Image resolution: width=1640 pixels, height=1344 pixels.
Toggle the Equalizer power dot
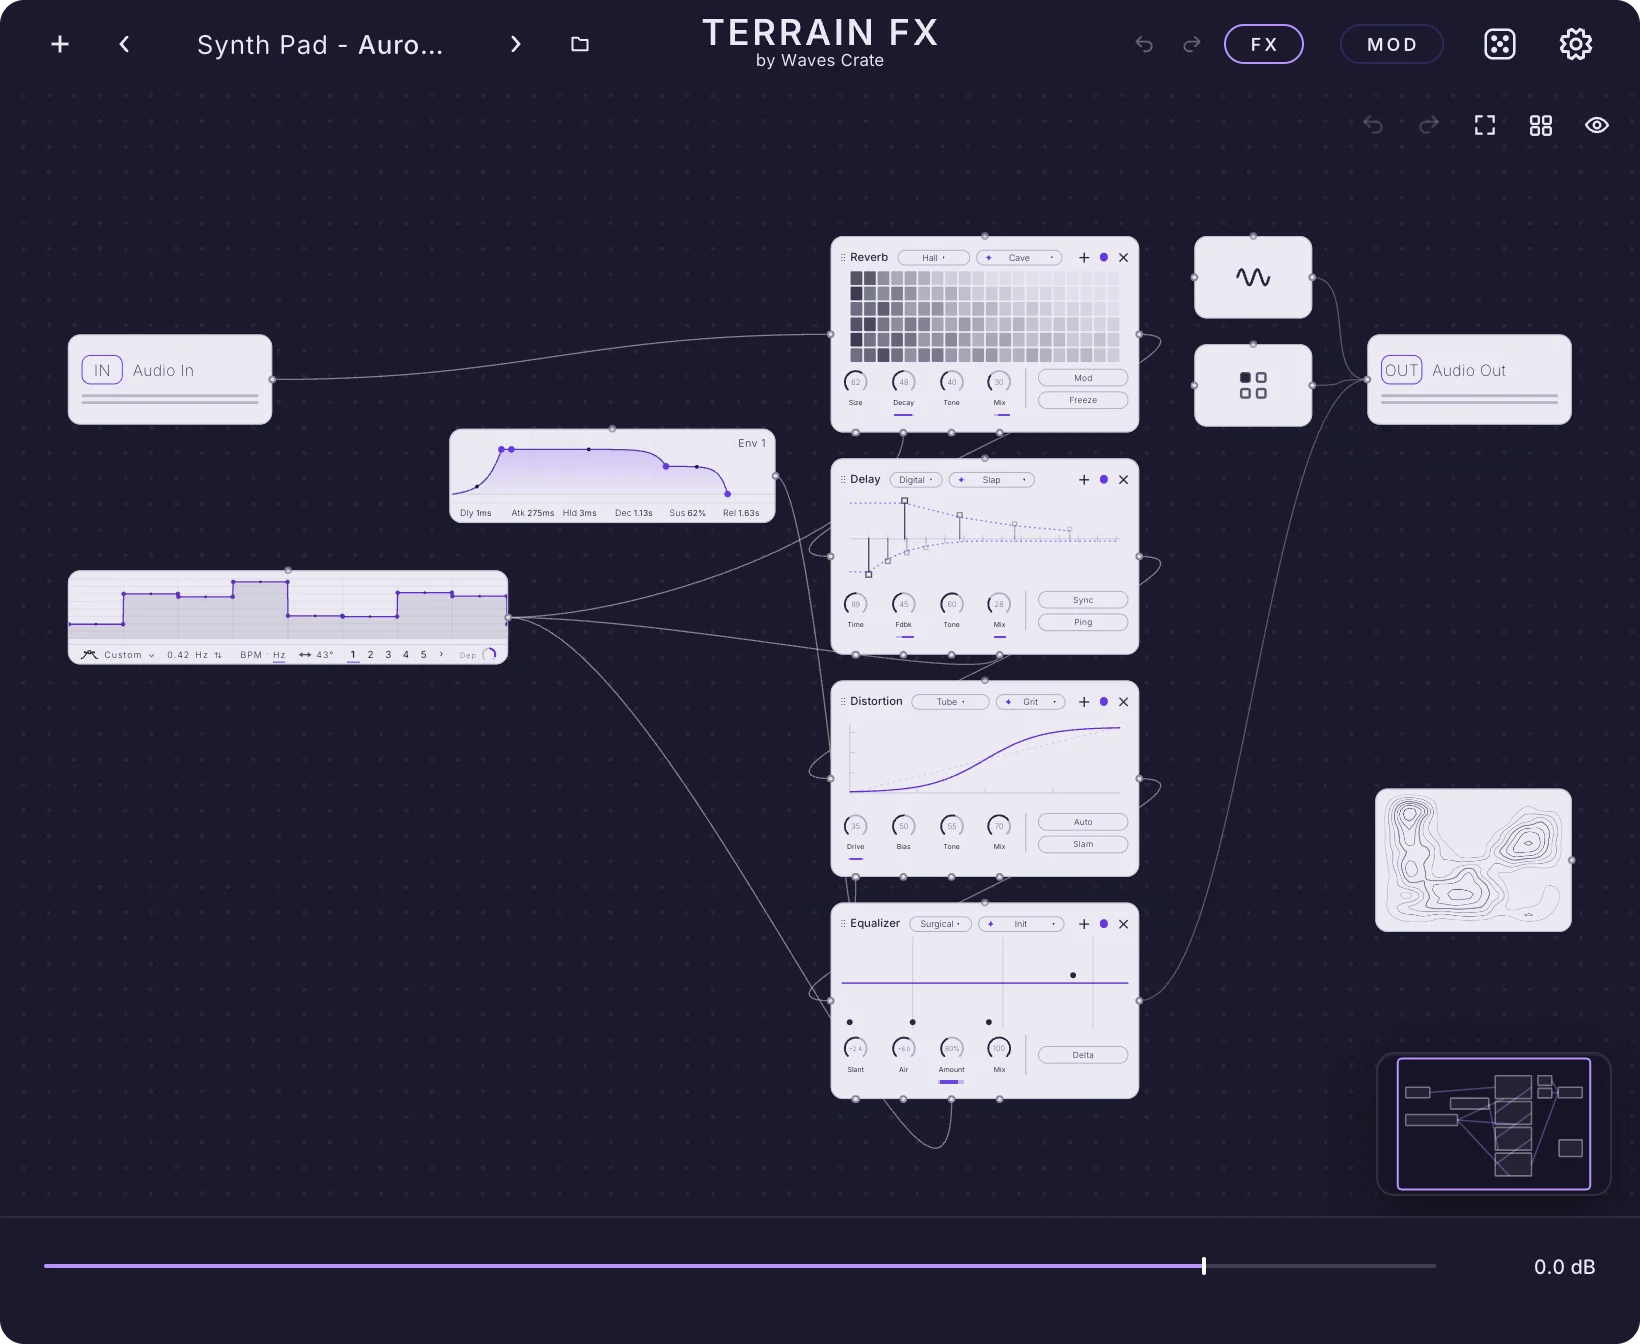(x=1104, y=924)
